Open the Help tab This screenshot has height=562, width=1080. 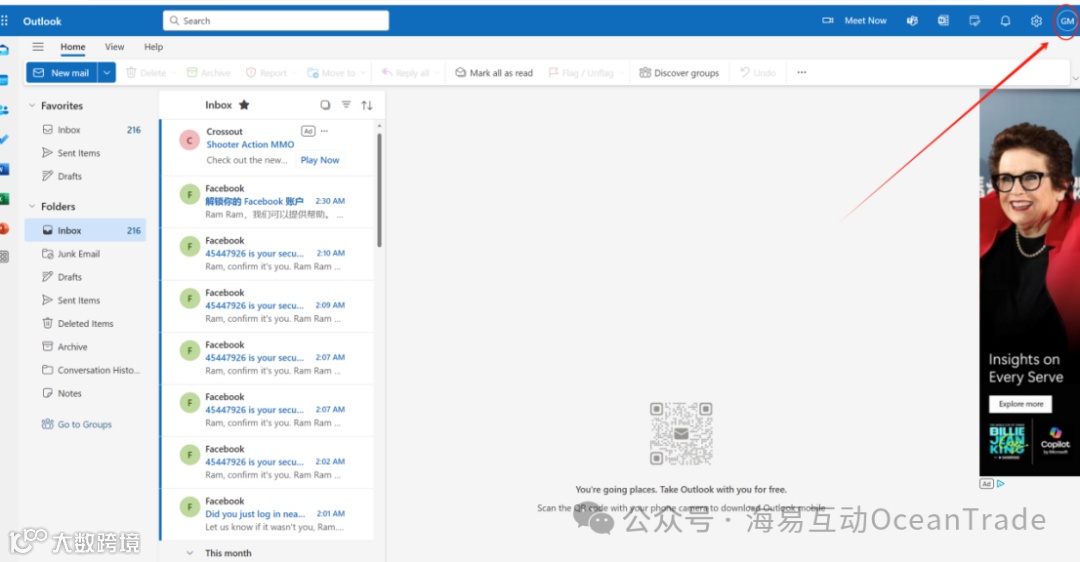pos(154,47)
